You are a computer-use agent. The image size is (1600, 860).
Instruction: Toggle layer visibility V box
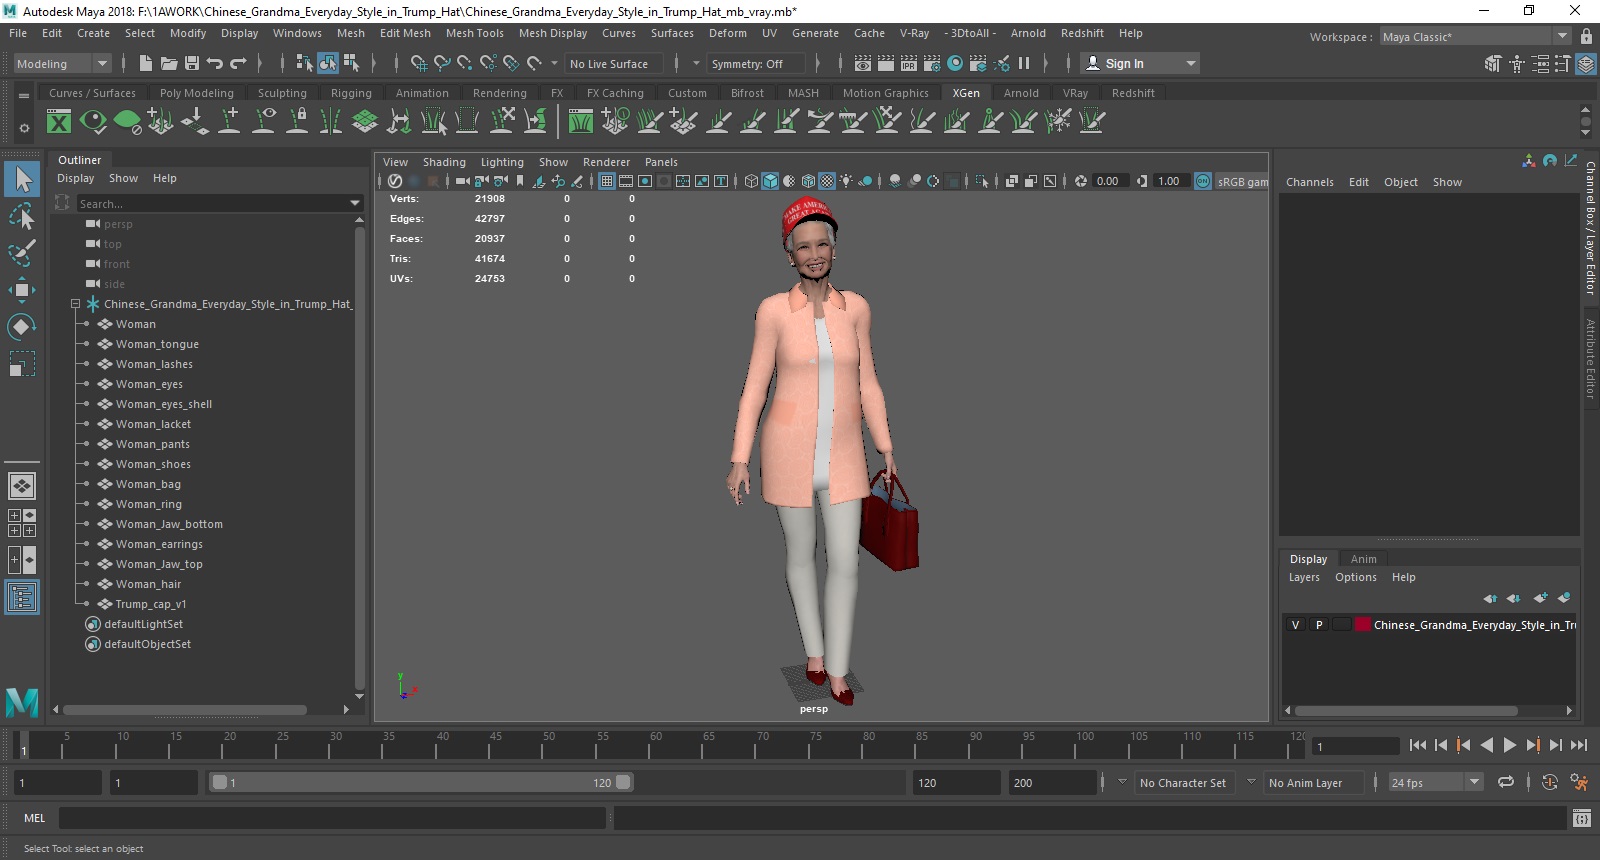(1295, 625)
